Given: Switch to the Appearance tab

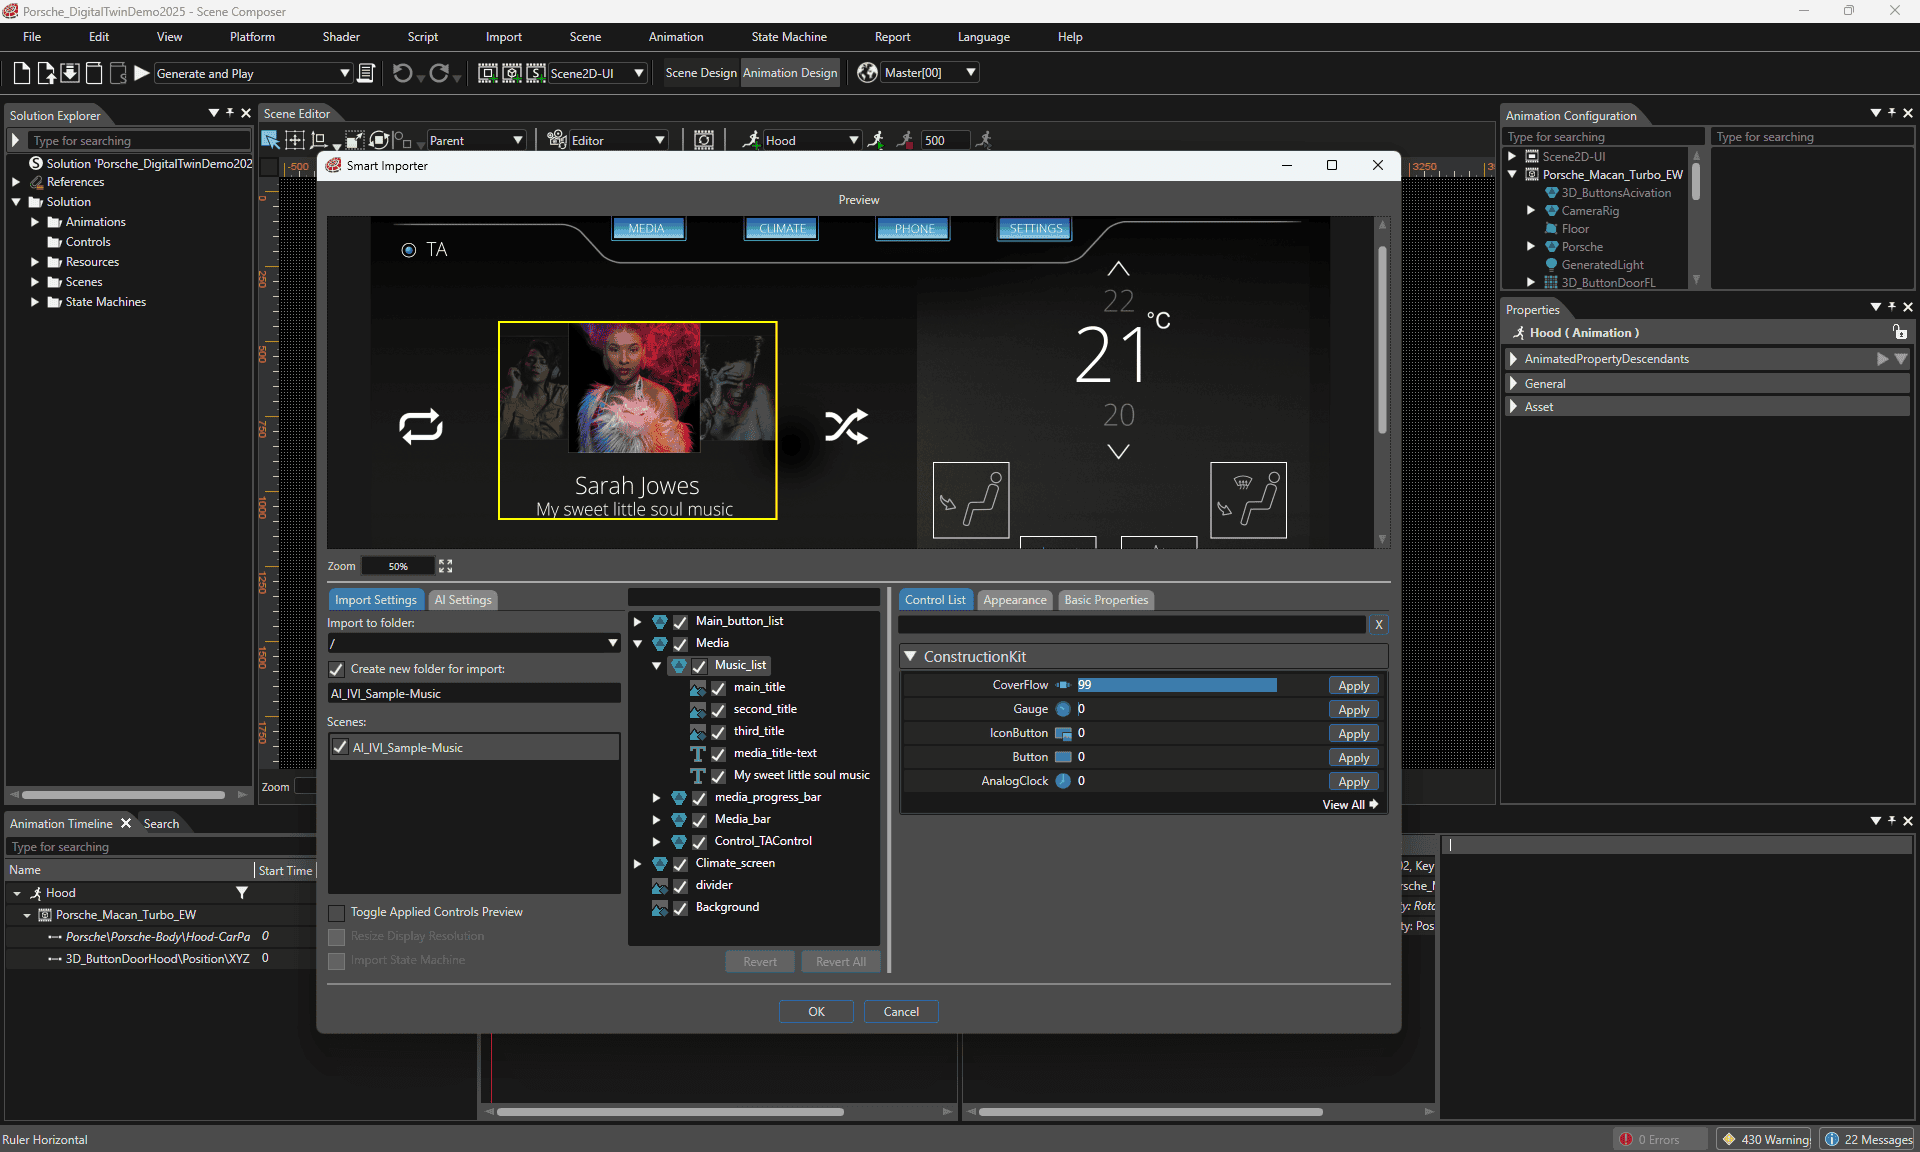Looking at the screenshot, I should point(1015,600).
